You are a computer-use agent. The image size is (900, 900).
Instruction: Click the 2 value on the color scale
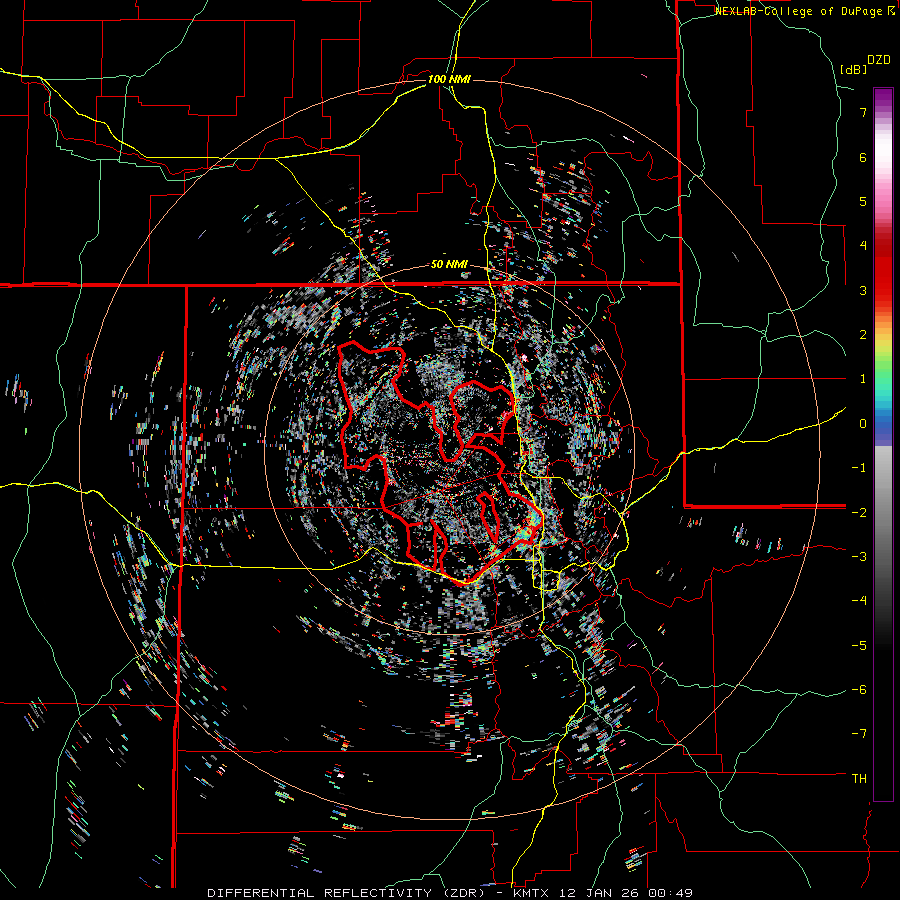(863, 335)
